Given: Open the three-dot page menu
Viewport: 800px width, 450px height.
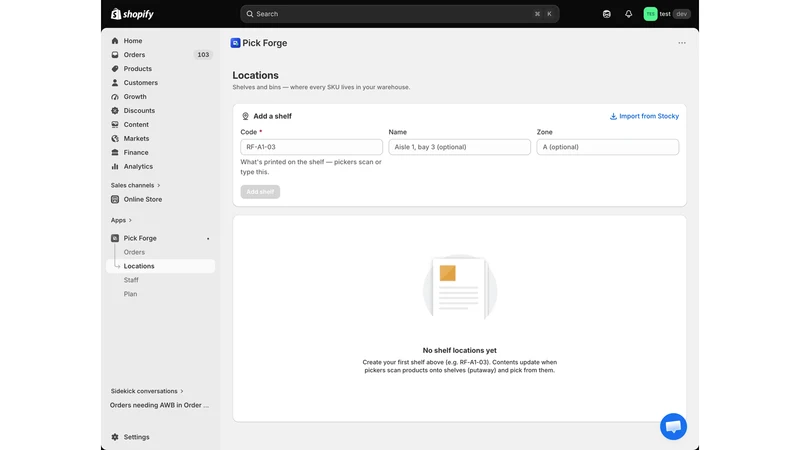Looking at the screenshot, I should click(682, 43).
